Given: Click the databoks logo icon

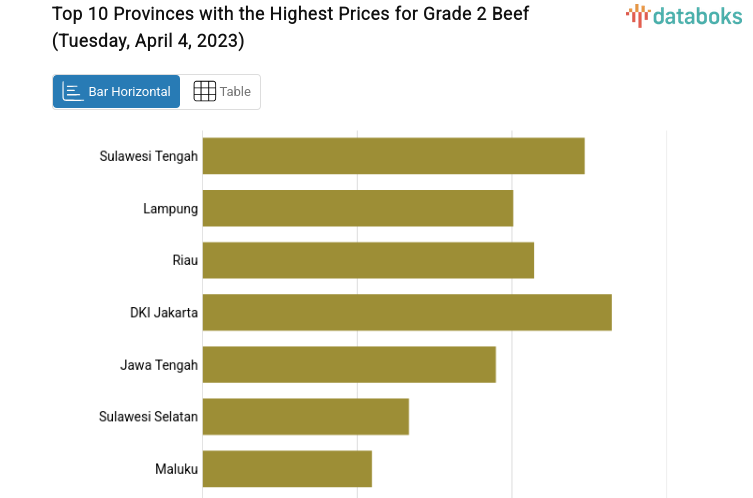Looking at the screenshot, I should [638, 14].
